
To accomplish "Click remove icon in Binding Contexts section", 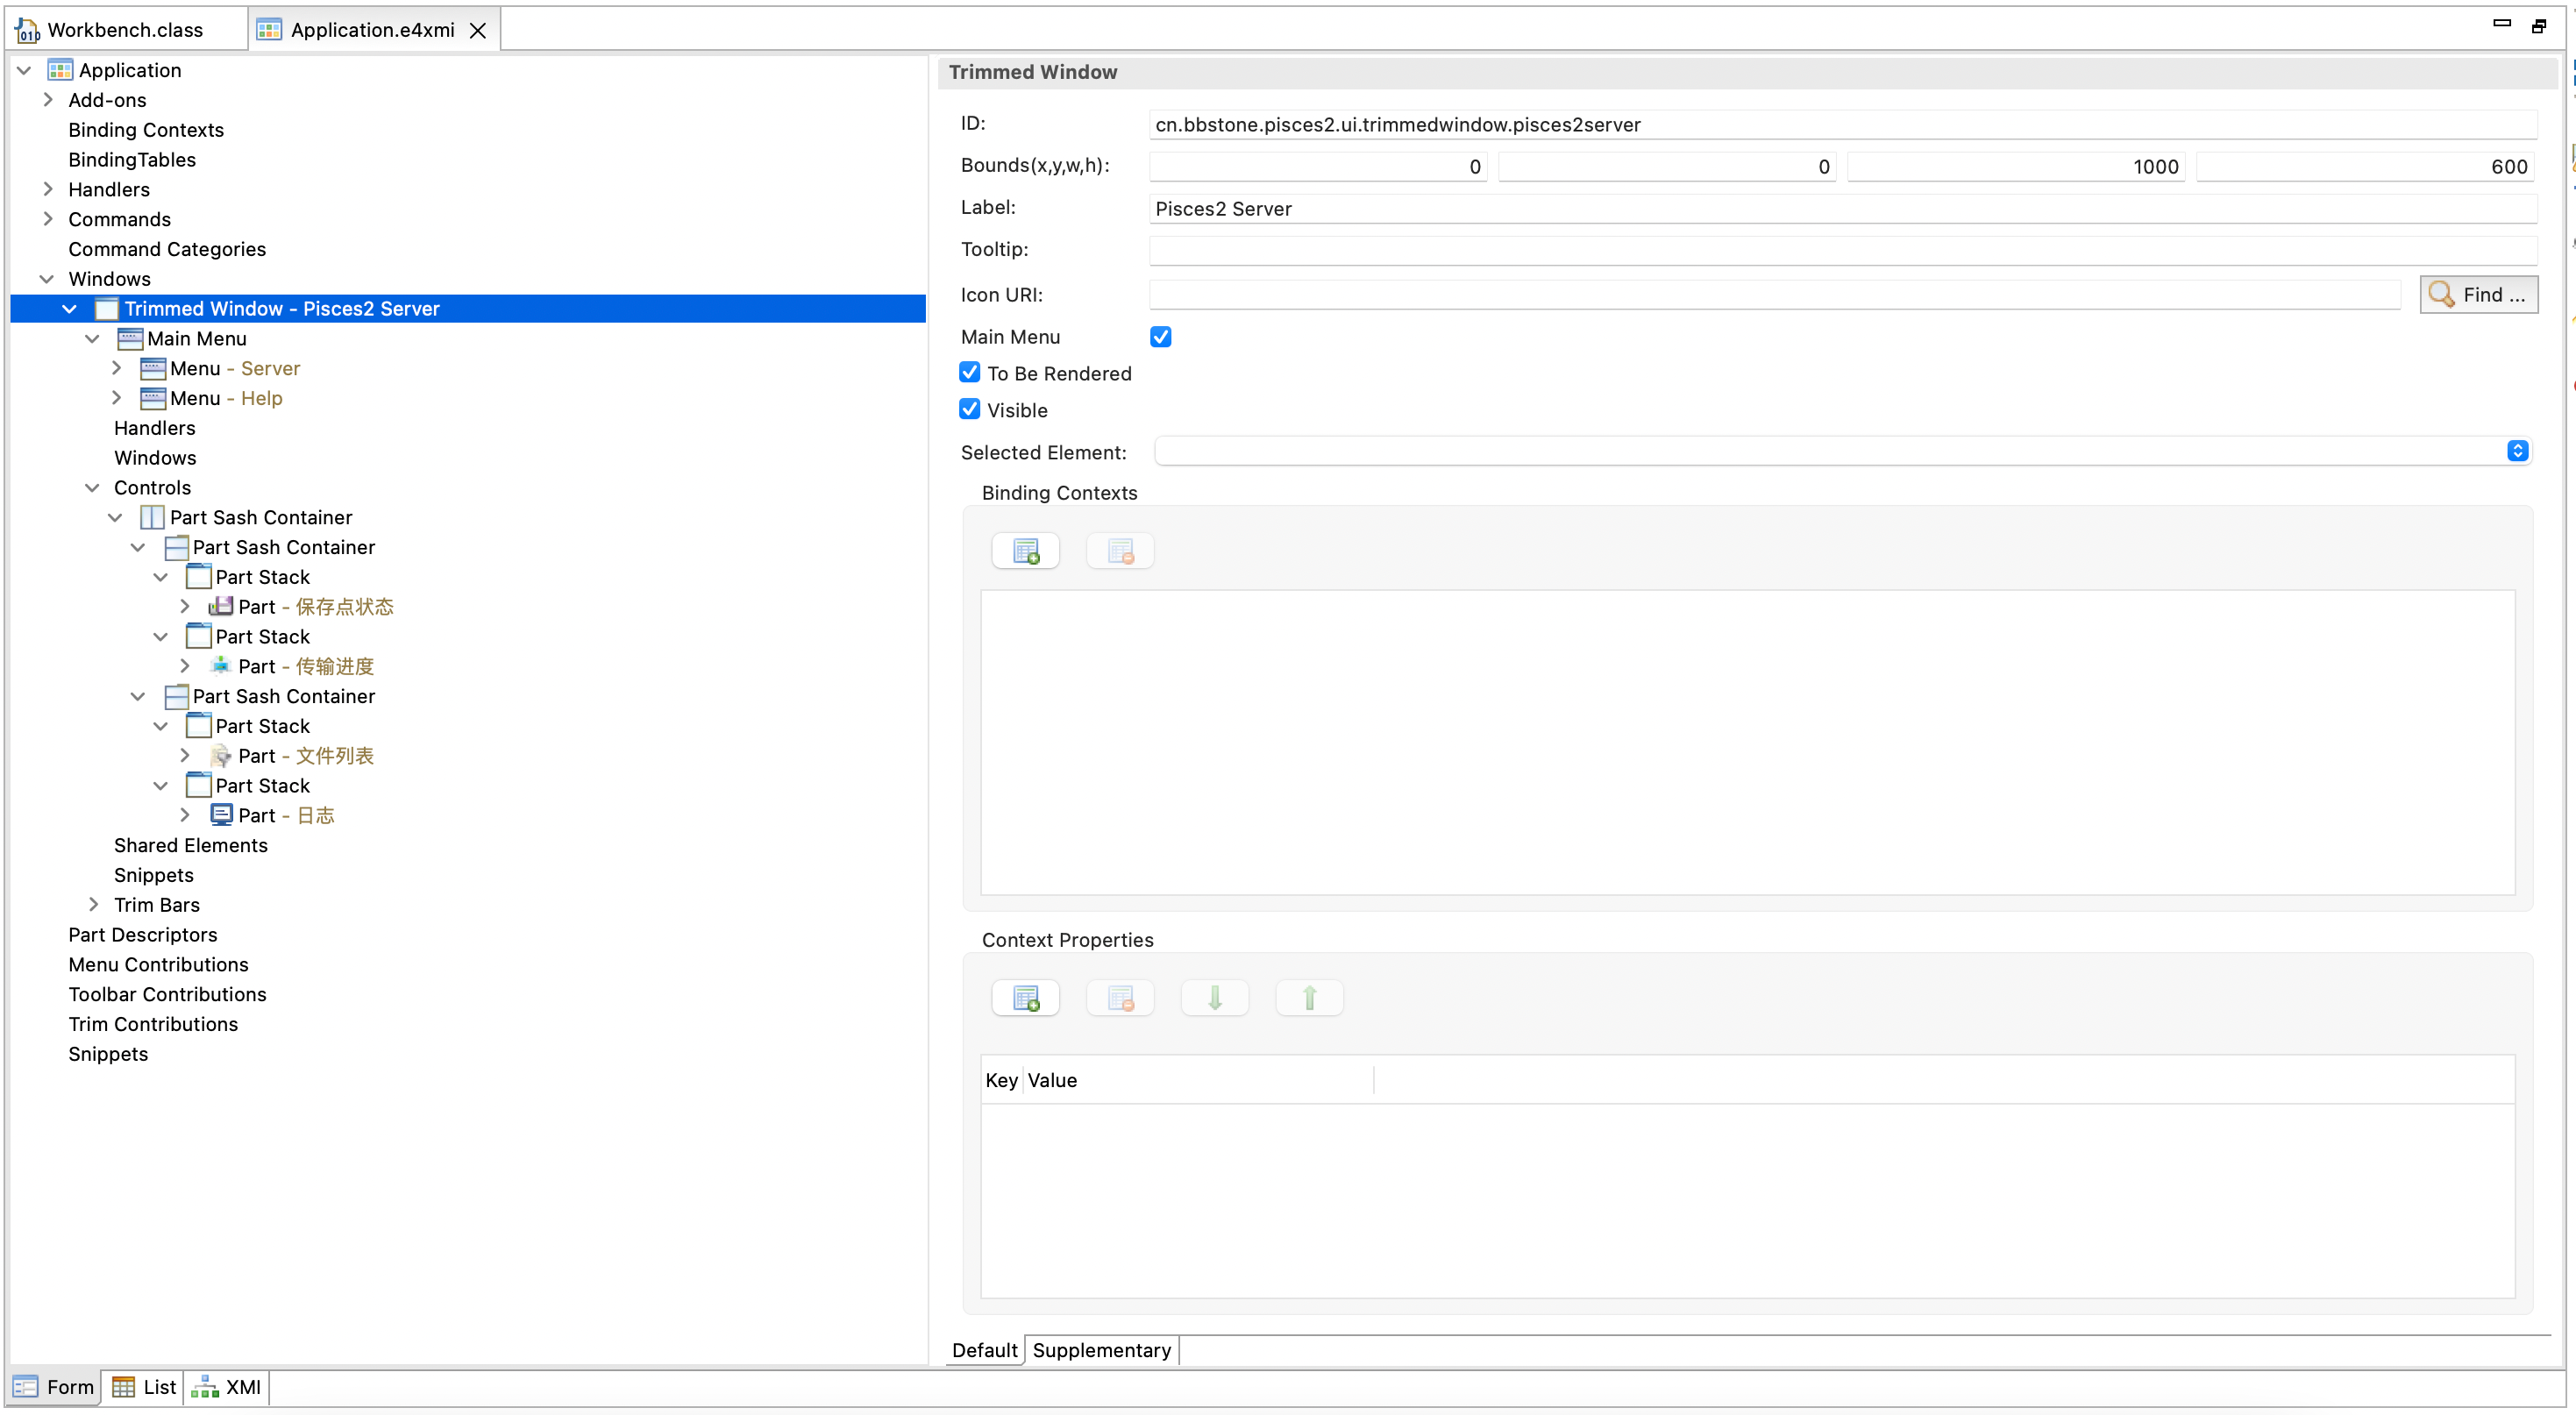I will [1119, 551].
